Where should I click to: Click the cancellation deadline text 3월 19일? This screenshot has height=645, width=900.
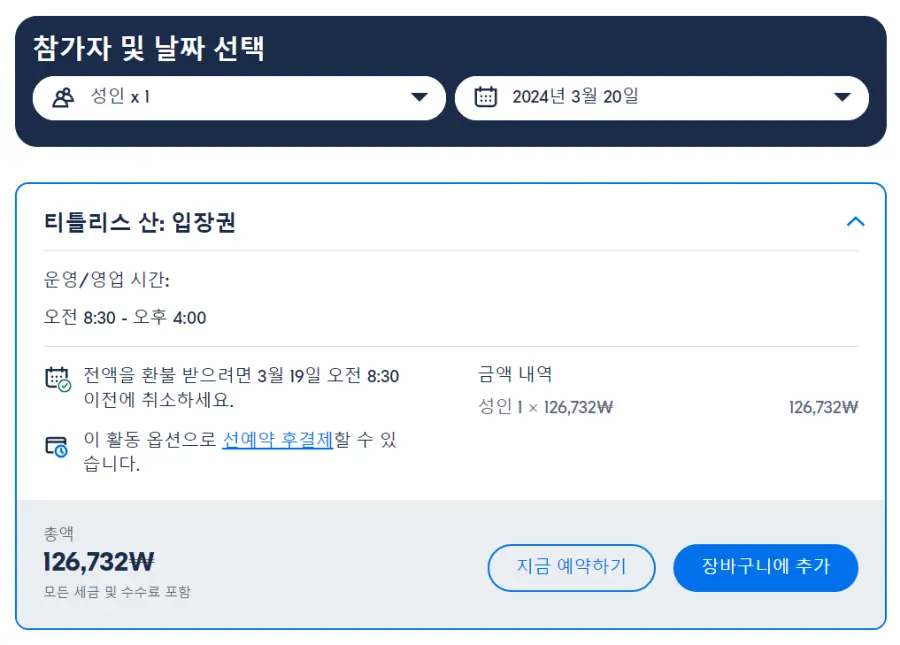[x=289, y=376]
